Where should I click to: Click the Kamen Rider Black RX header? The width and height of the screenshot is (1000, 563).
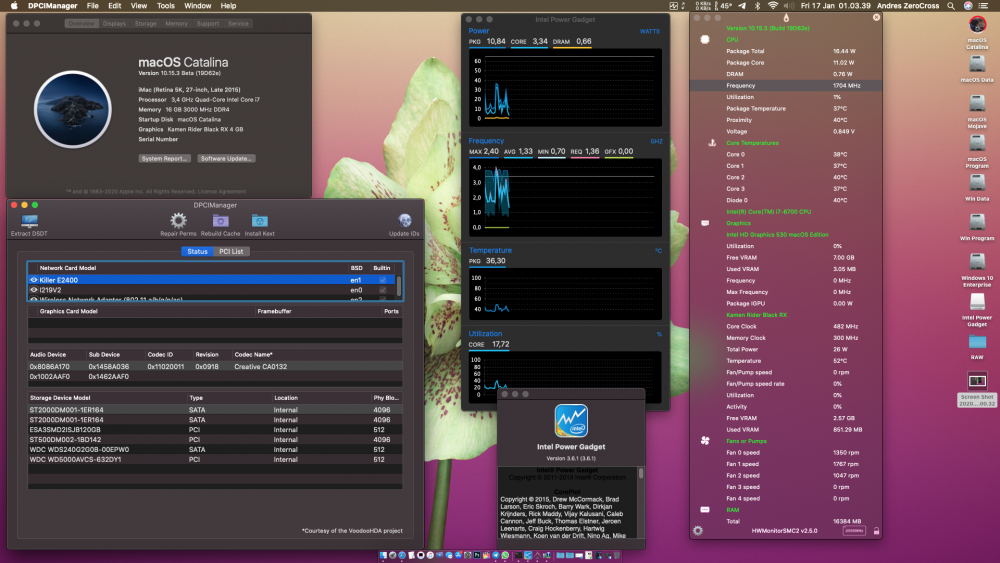tap(756, 315)
